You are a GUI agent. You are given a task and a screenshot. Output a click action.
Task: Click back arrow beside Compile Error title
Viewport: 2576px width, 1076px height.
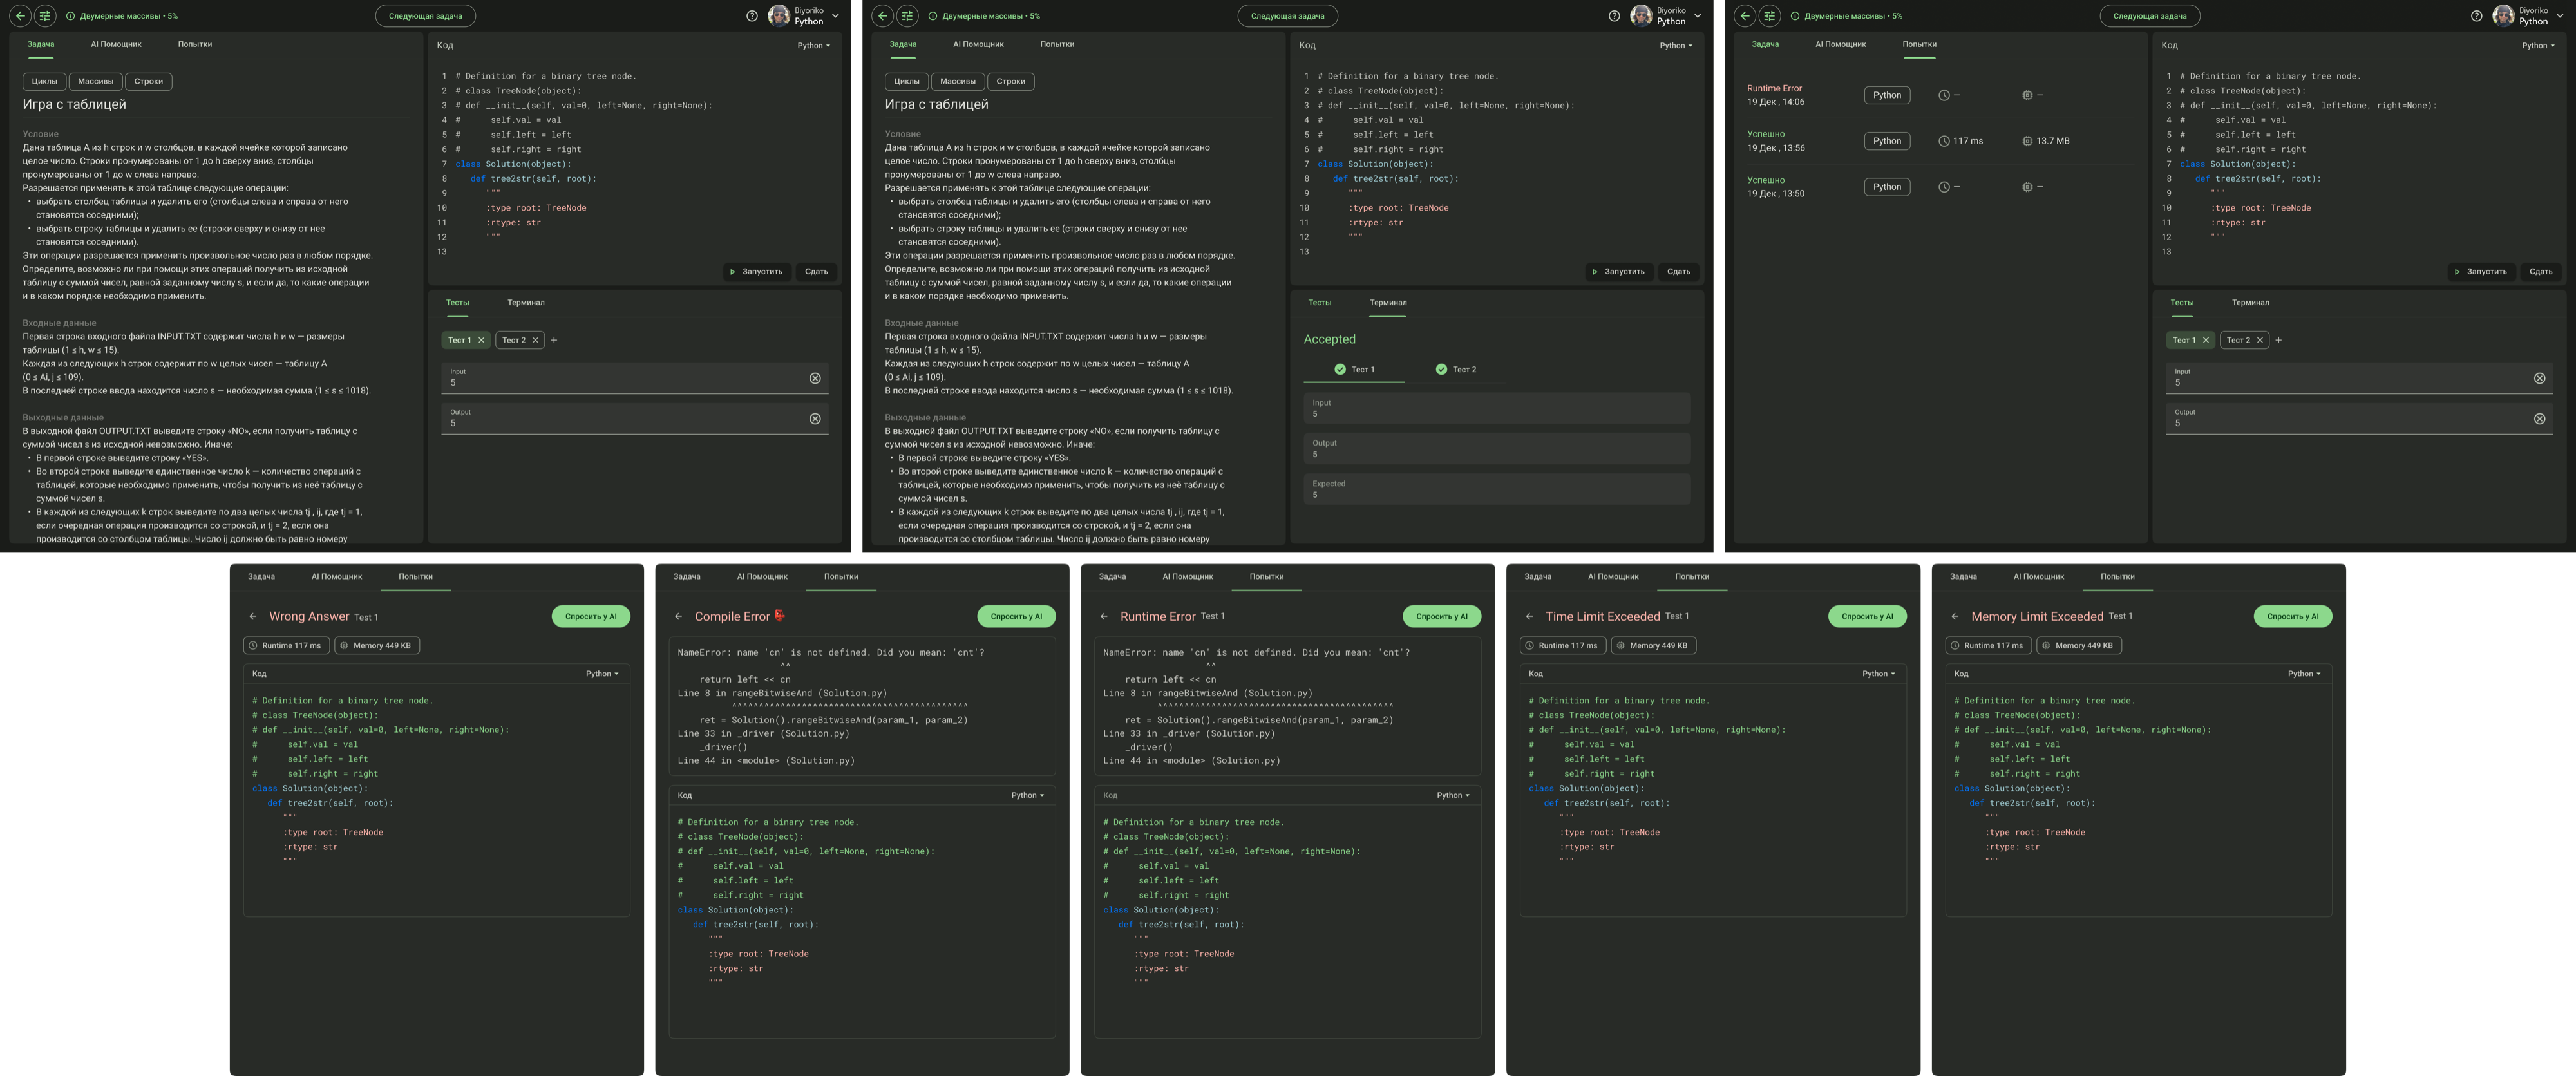[x=678, y=617]
